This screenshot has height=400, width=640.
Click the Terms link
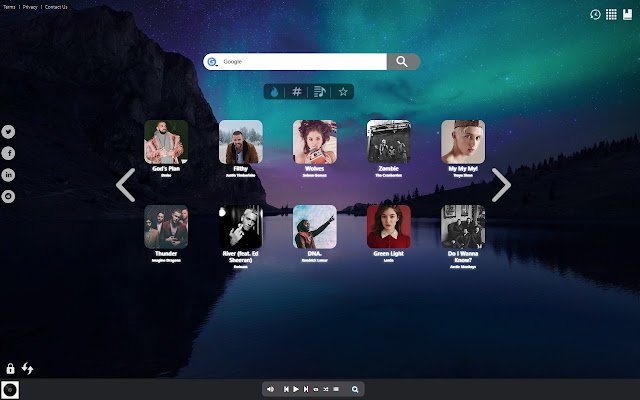(x=9, y=7)
